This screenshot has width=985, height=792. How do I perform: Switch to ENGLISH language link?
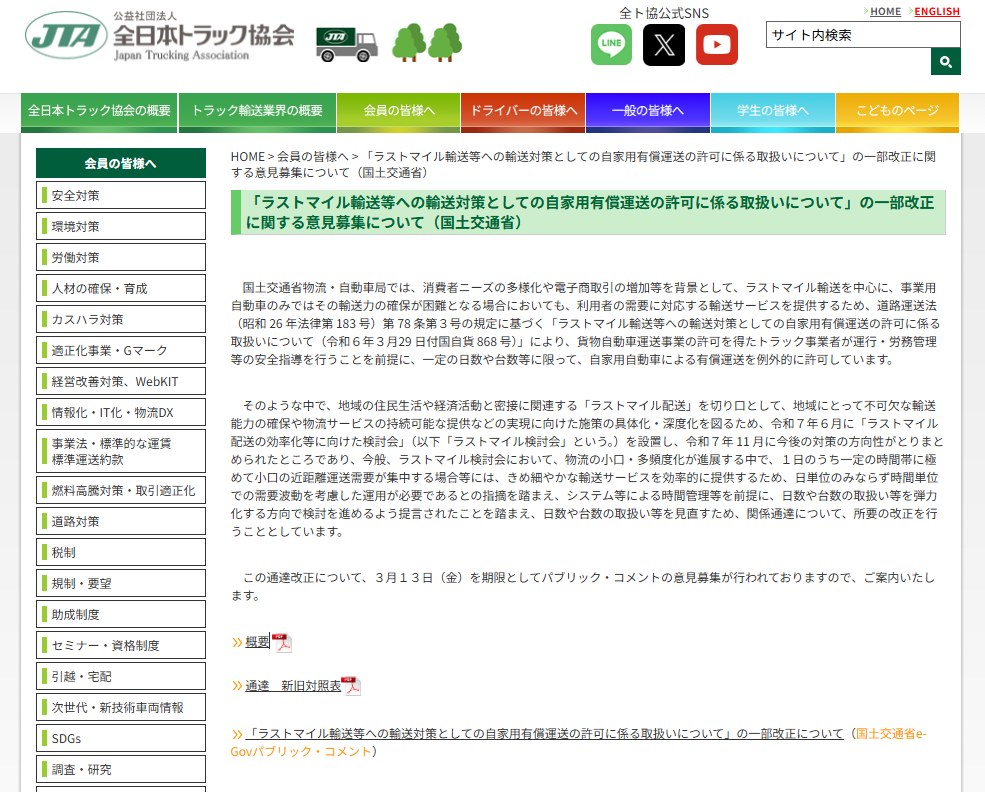pos(936,12)
